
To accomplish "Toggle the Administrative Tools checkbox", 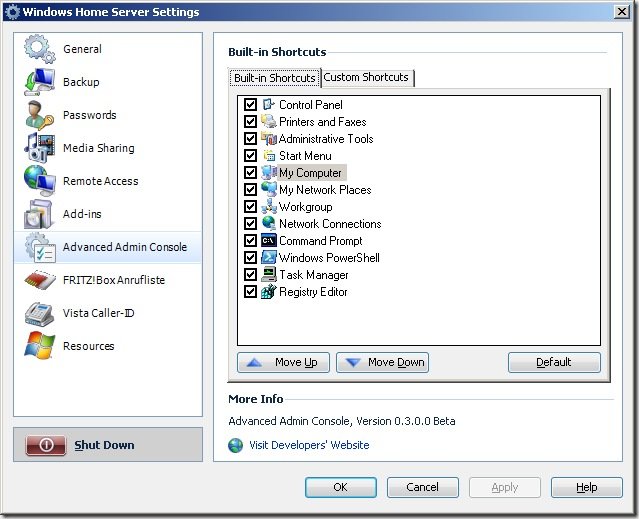I will [x=250, y=139].
